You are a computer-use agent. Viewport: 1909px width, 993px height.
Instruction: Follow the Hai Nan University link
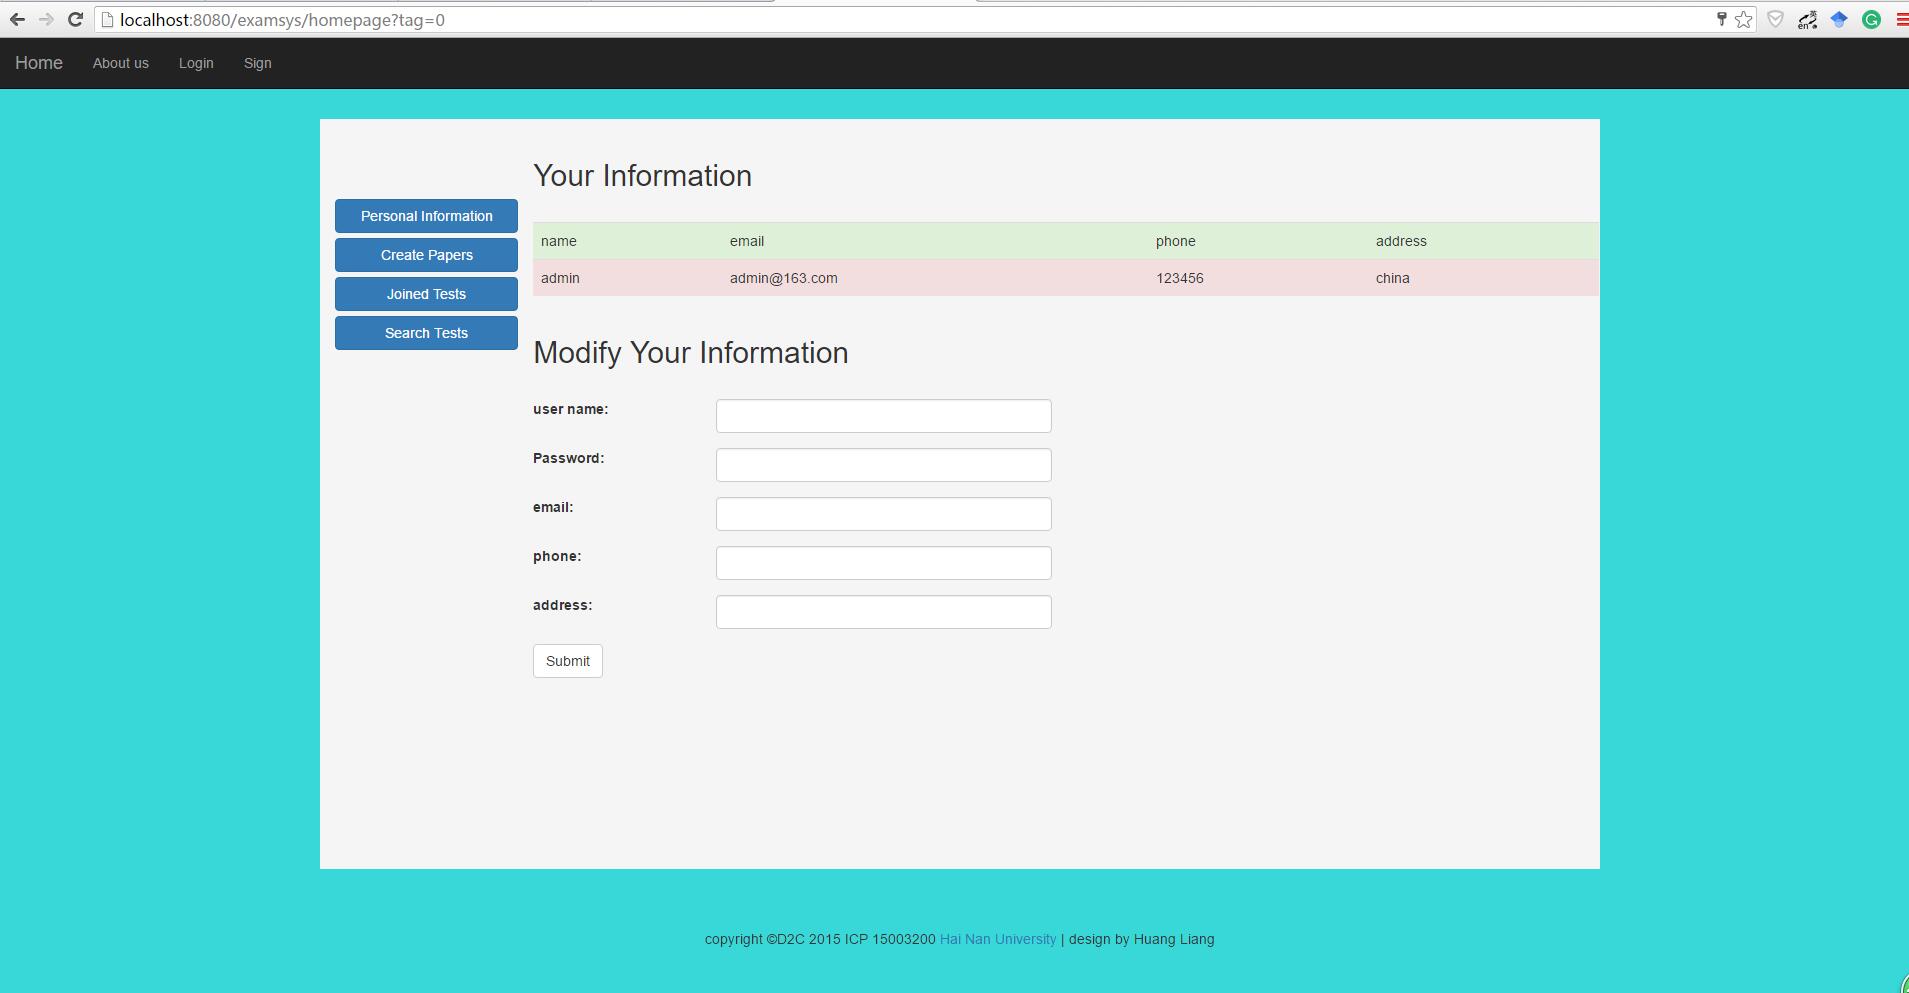(998, 939)
